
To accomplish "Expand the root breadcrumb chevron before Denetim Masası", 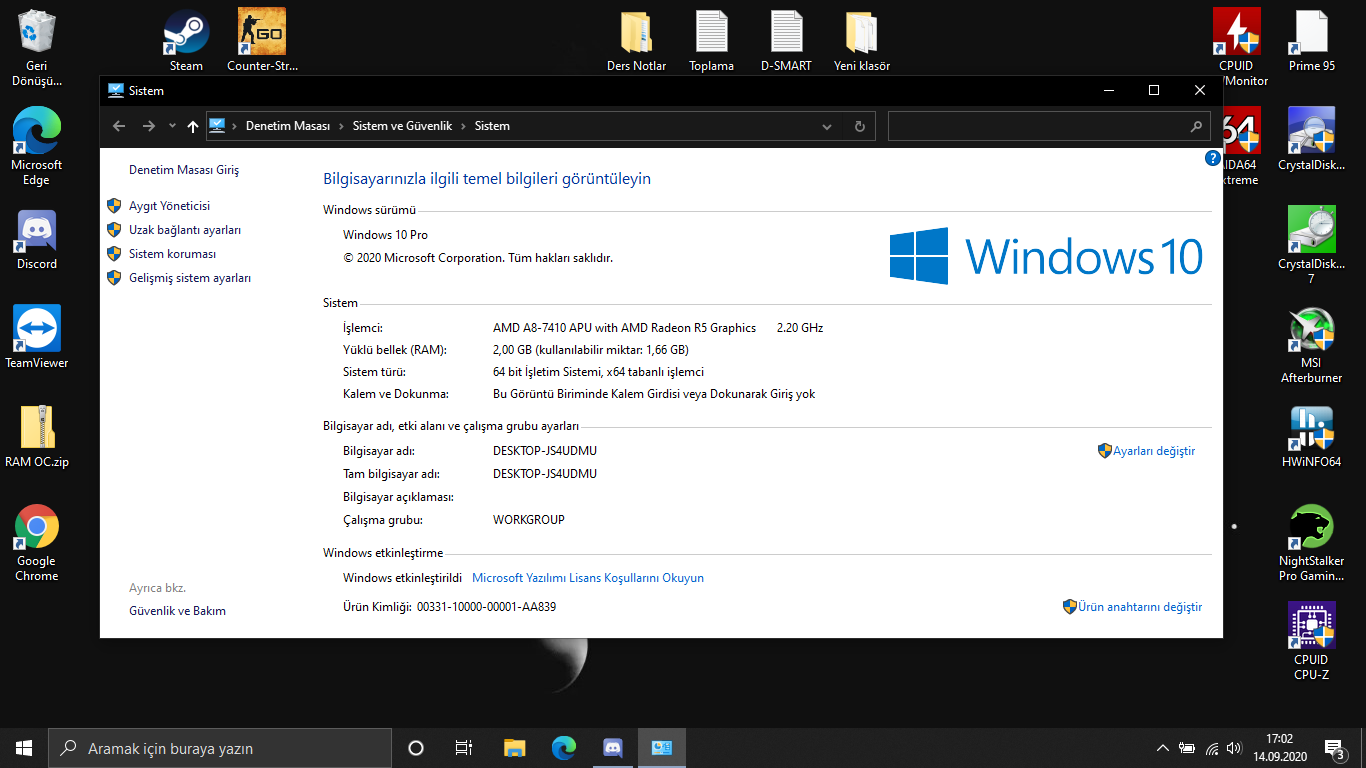I will click(x=234, y=126).
